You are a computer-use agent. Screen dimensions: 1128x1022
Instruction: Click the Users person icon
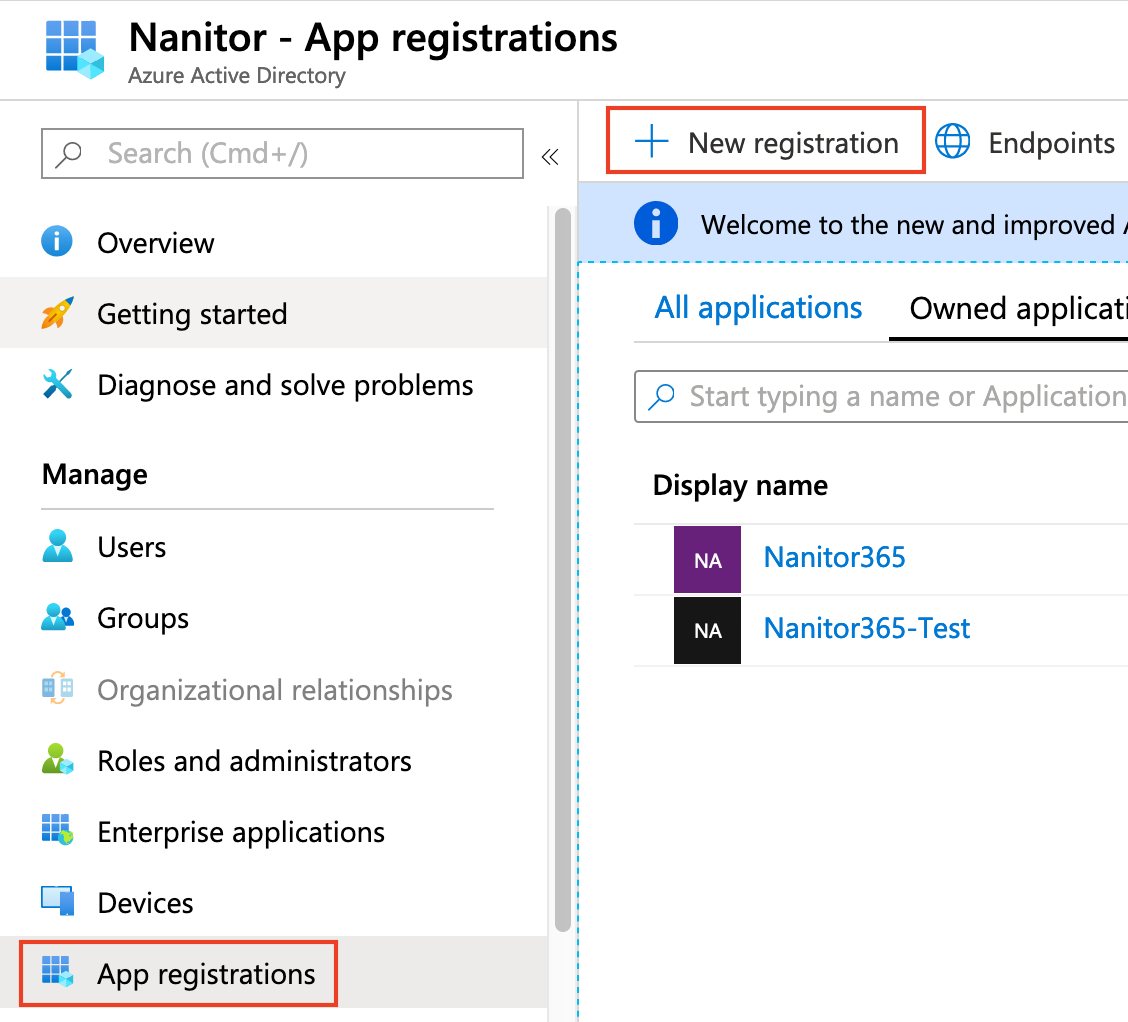click(x=57, y=547)
